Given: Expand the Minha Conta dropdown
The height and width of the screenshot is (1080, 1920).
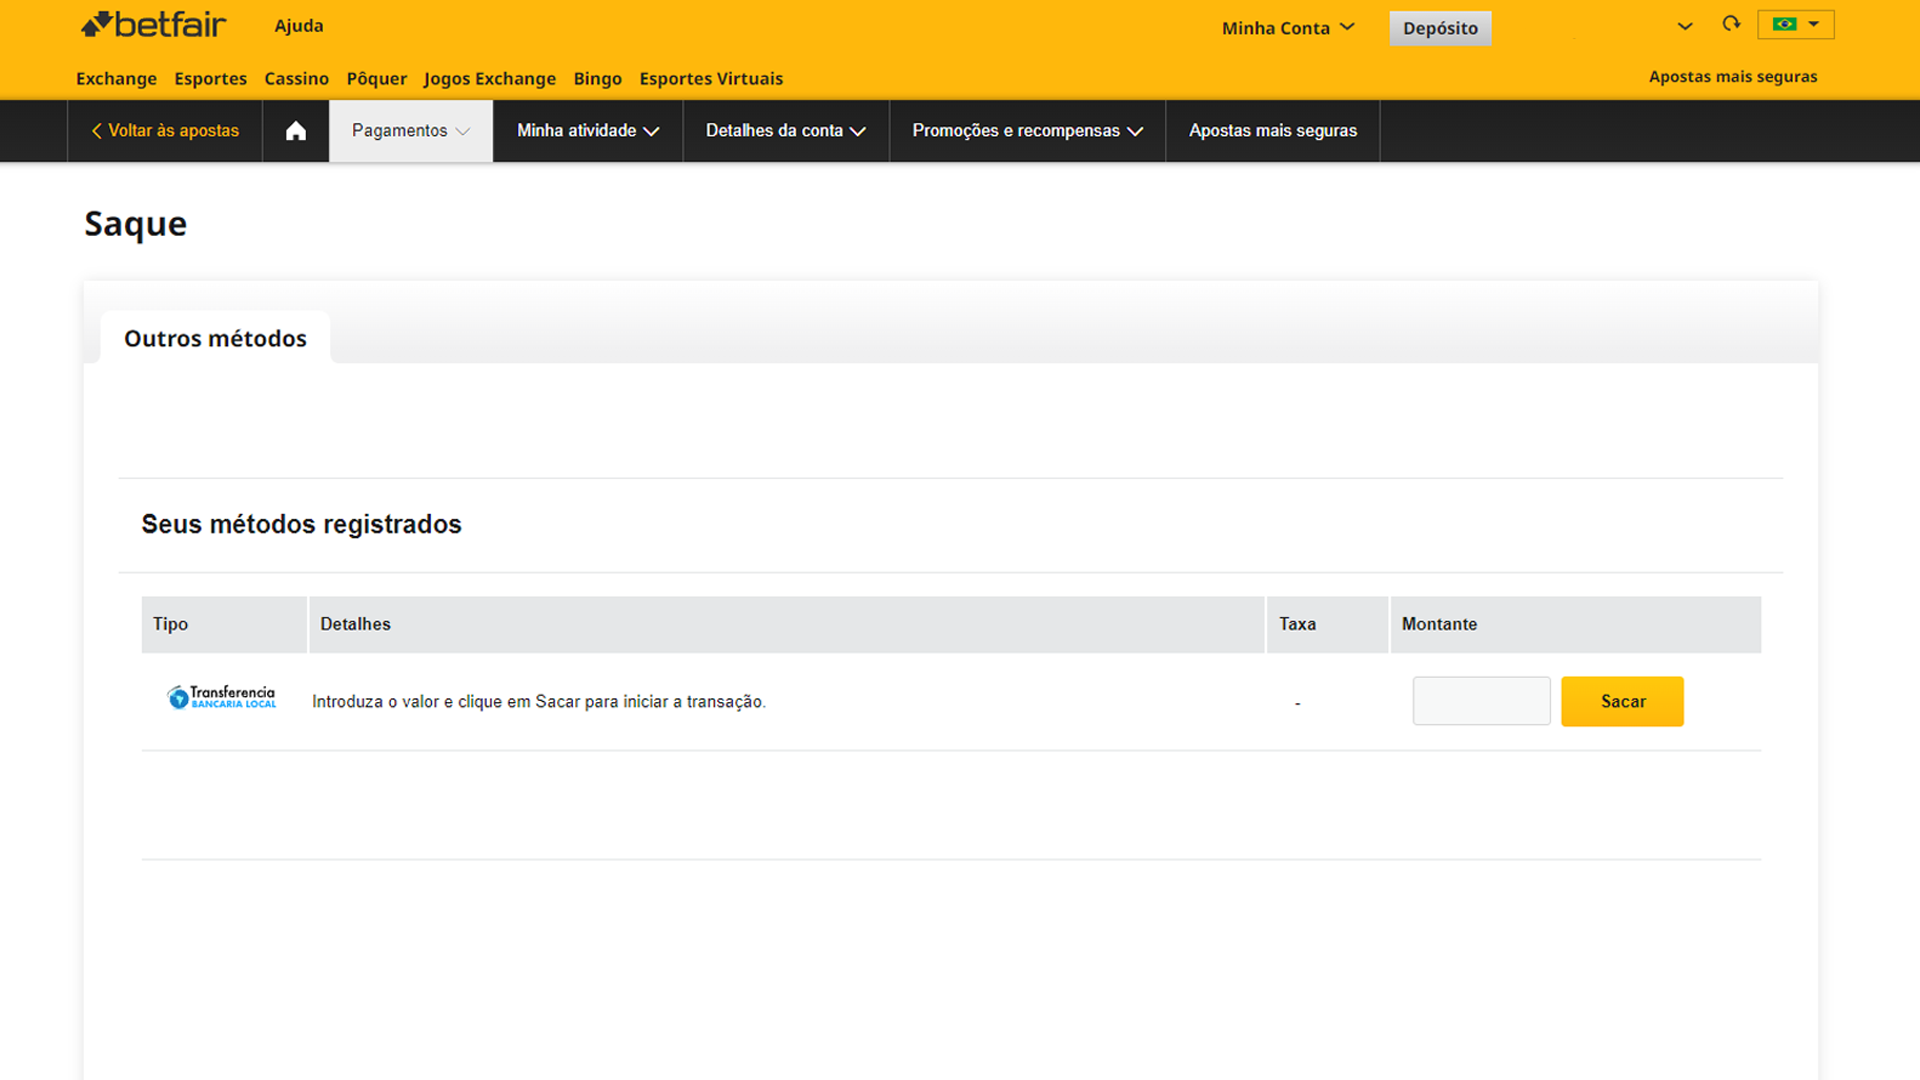Looking at the screenshot, I should (1288, 28).
